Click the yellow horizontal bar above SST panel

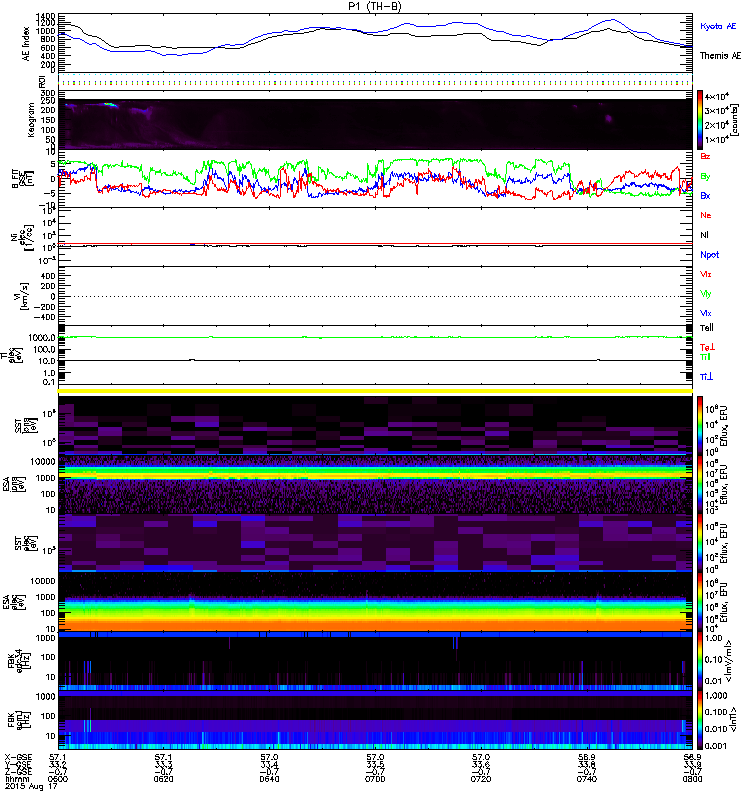click(376, 390)
